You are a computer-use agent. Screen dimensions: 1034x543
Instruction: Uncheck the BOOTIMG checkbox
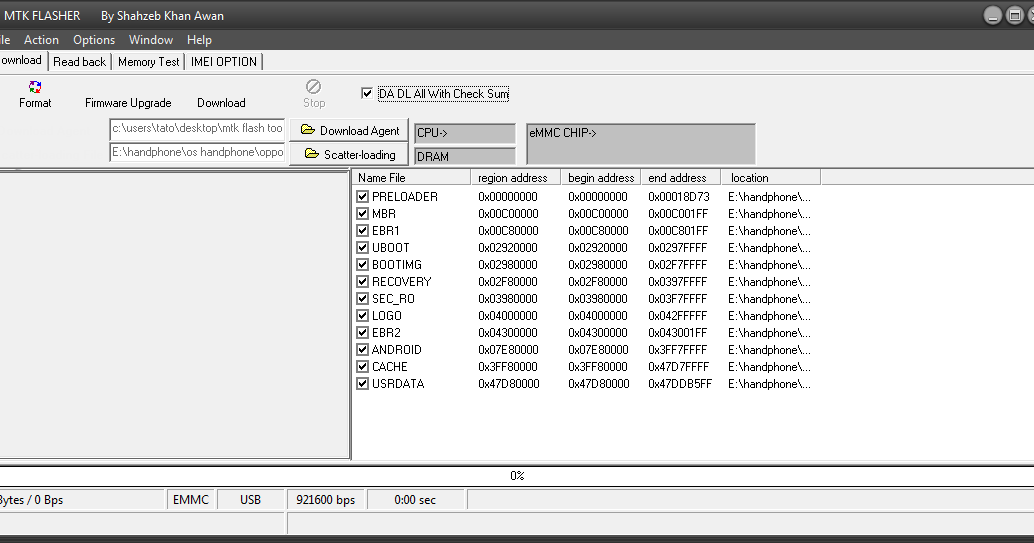362,265
